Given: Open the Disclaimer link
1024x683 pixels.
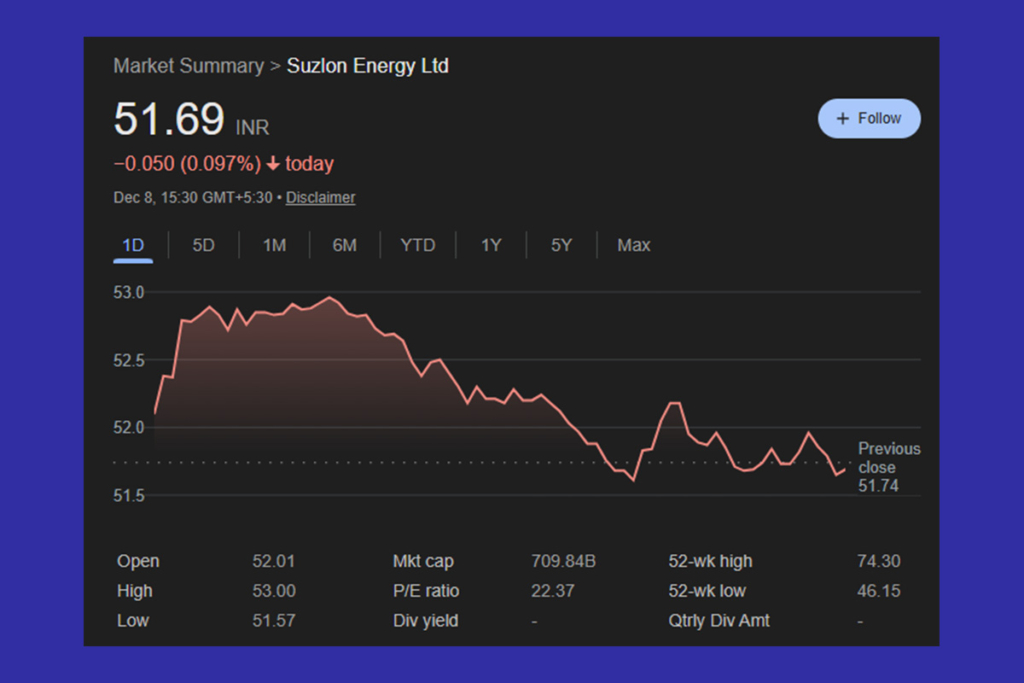Looking at the screenshot, I should (320, 197).
